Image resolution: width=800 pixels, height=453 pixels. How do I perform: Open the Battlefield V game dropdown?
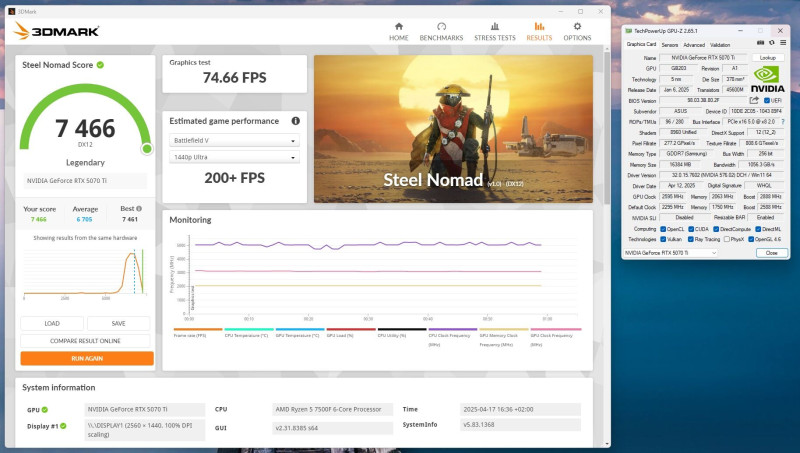click(234, 140)
